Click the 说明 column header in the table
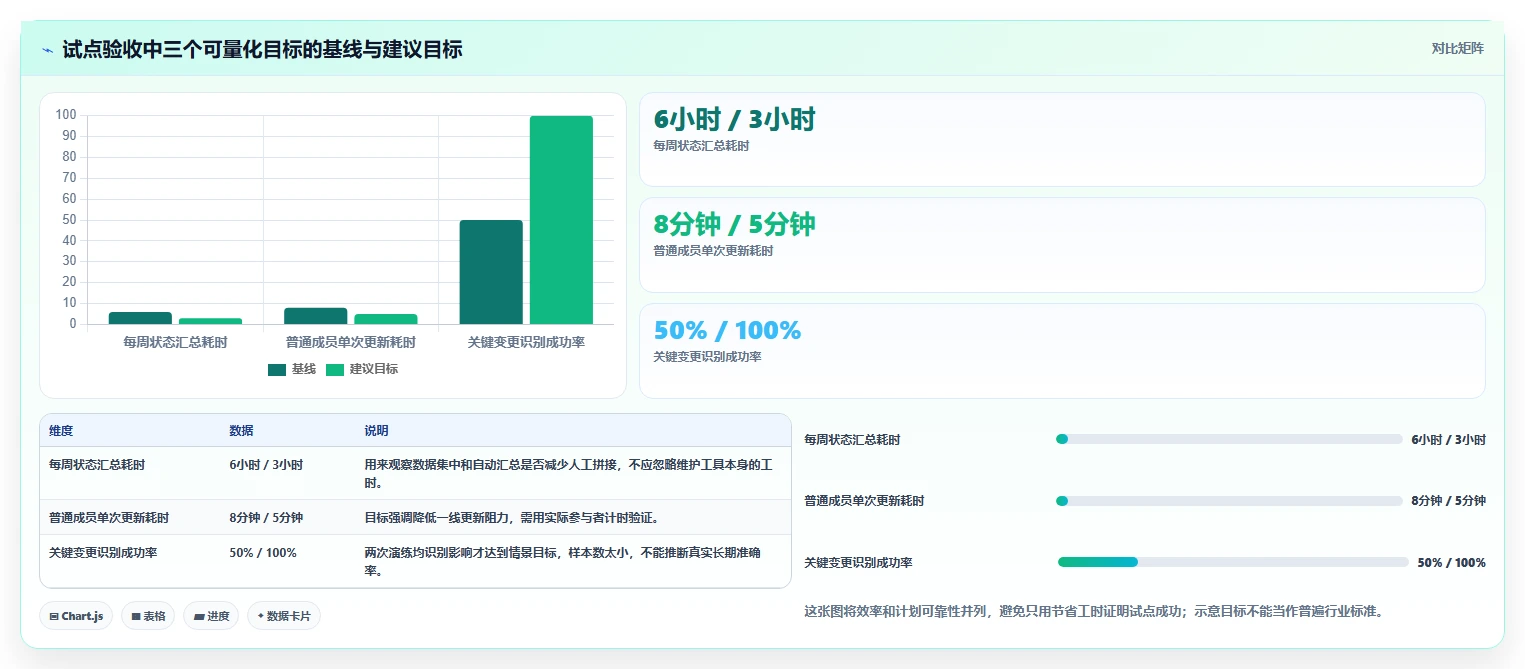Image resolution: width=1525 pixels, height=669 pixels. coord(376,431)
